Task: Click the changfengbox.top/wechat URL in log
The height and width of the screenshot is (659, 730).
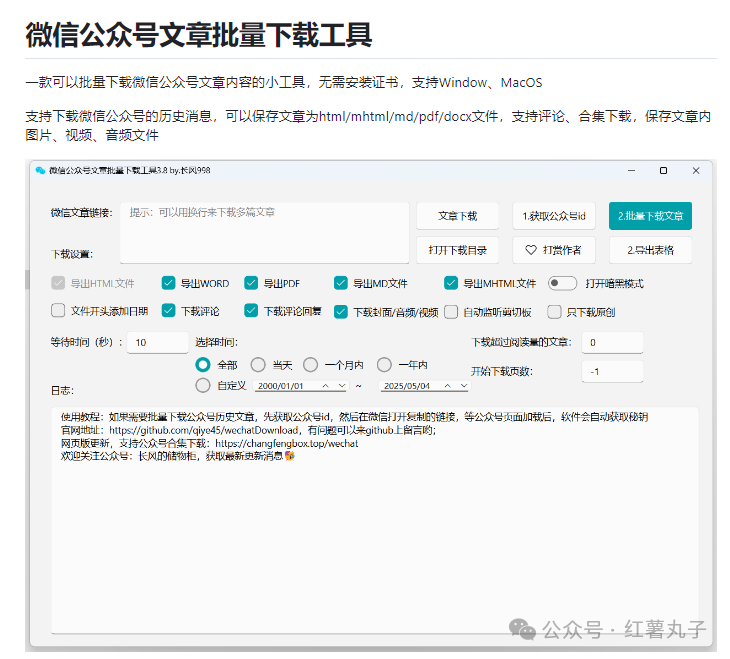Action: [287, 443]
